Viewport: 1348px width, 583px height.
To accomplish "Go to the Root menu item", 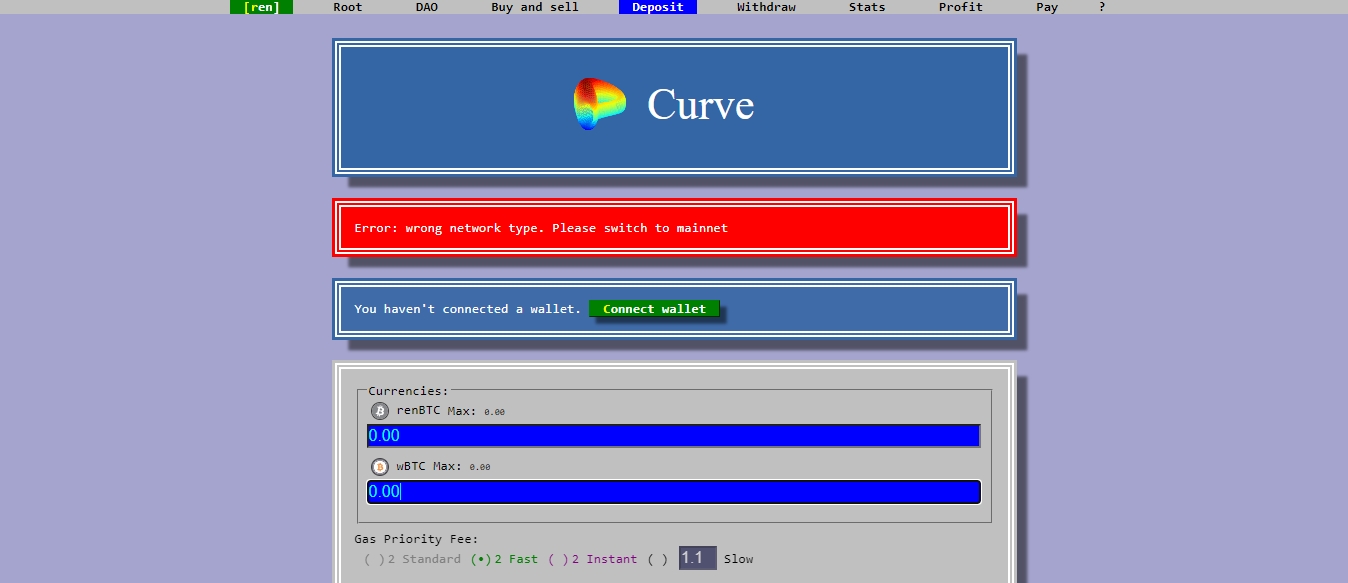I will [348, 7].
